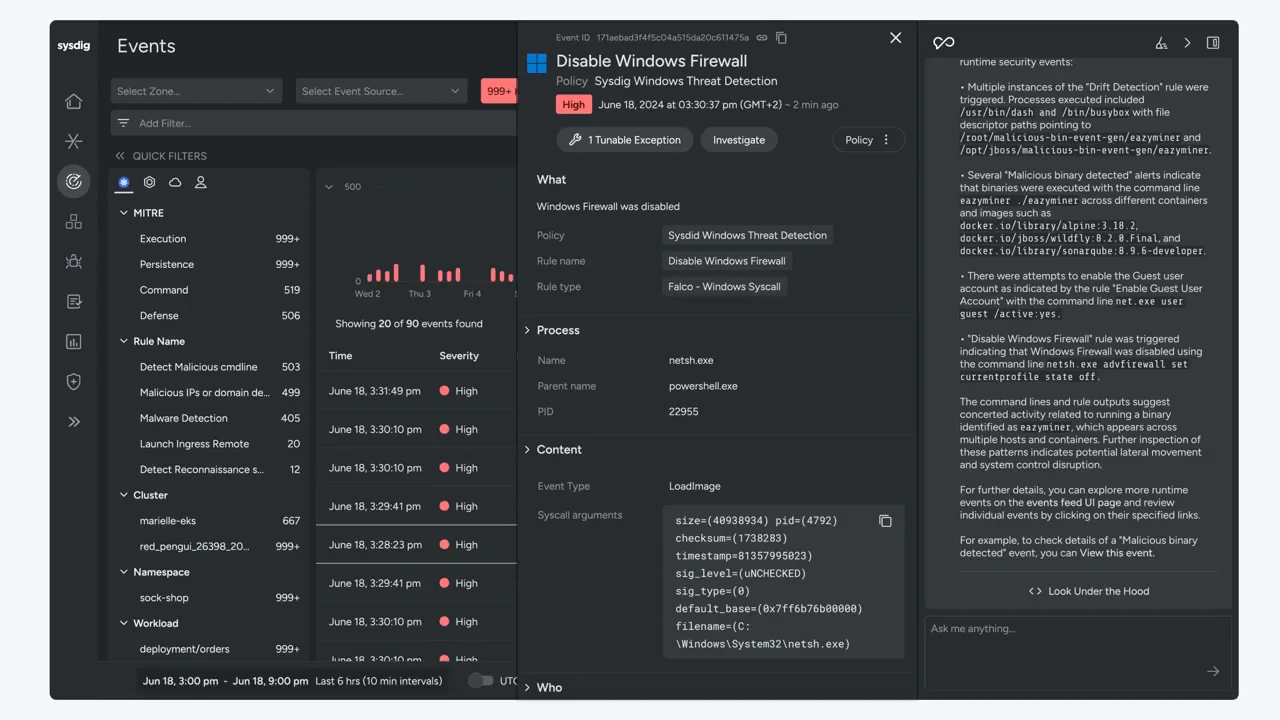Click the Windows logo icon beside event title
Screen dimensions: 1280x720
pos(537,63)
